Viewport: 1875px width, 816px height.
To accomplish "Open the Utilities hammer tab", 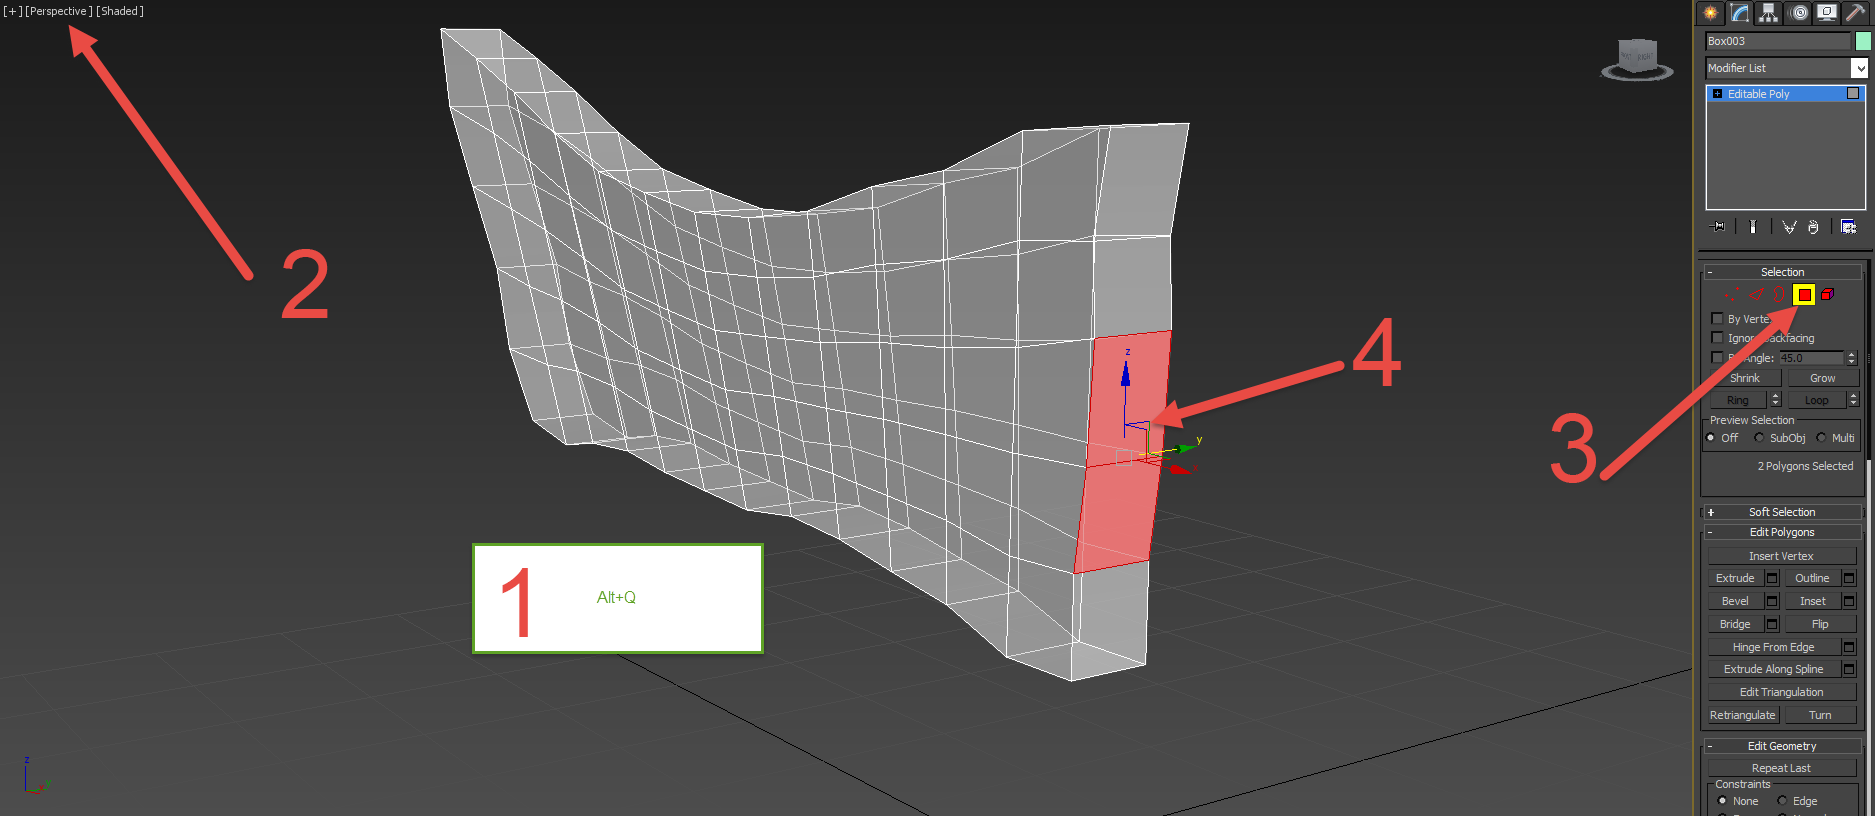I will [x=1856, y=13].
